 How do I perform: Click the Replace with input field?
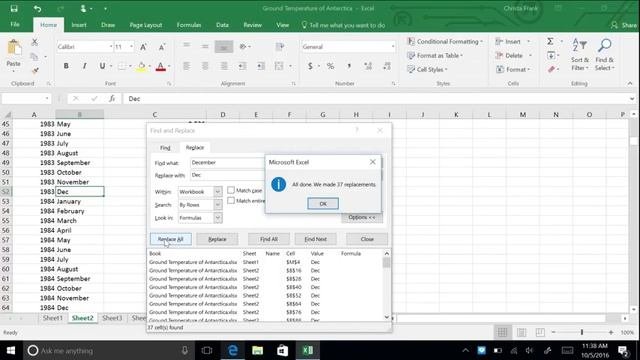[227, 175]
